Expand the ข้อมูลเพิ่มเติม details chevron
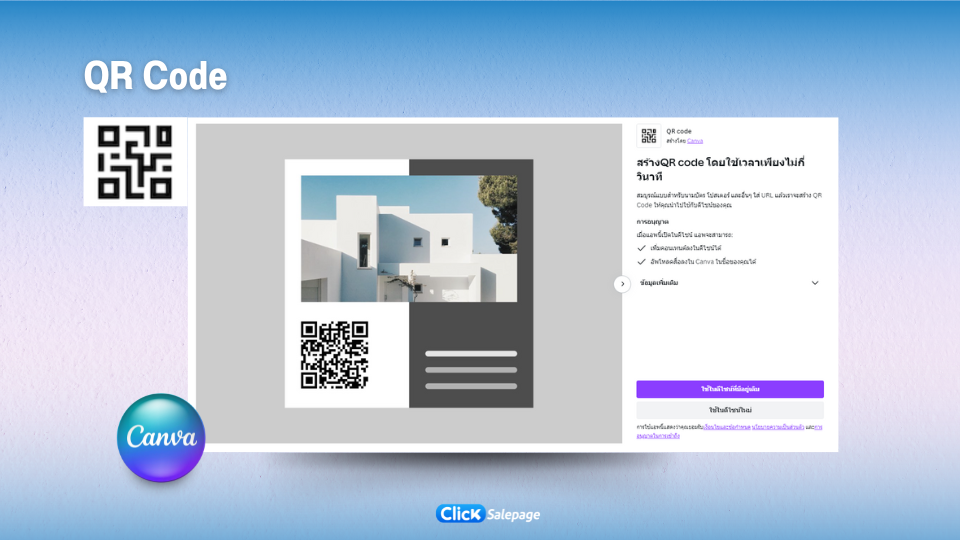 click(x=815, y=283)
